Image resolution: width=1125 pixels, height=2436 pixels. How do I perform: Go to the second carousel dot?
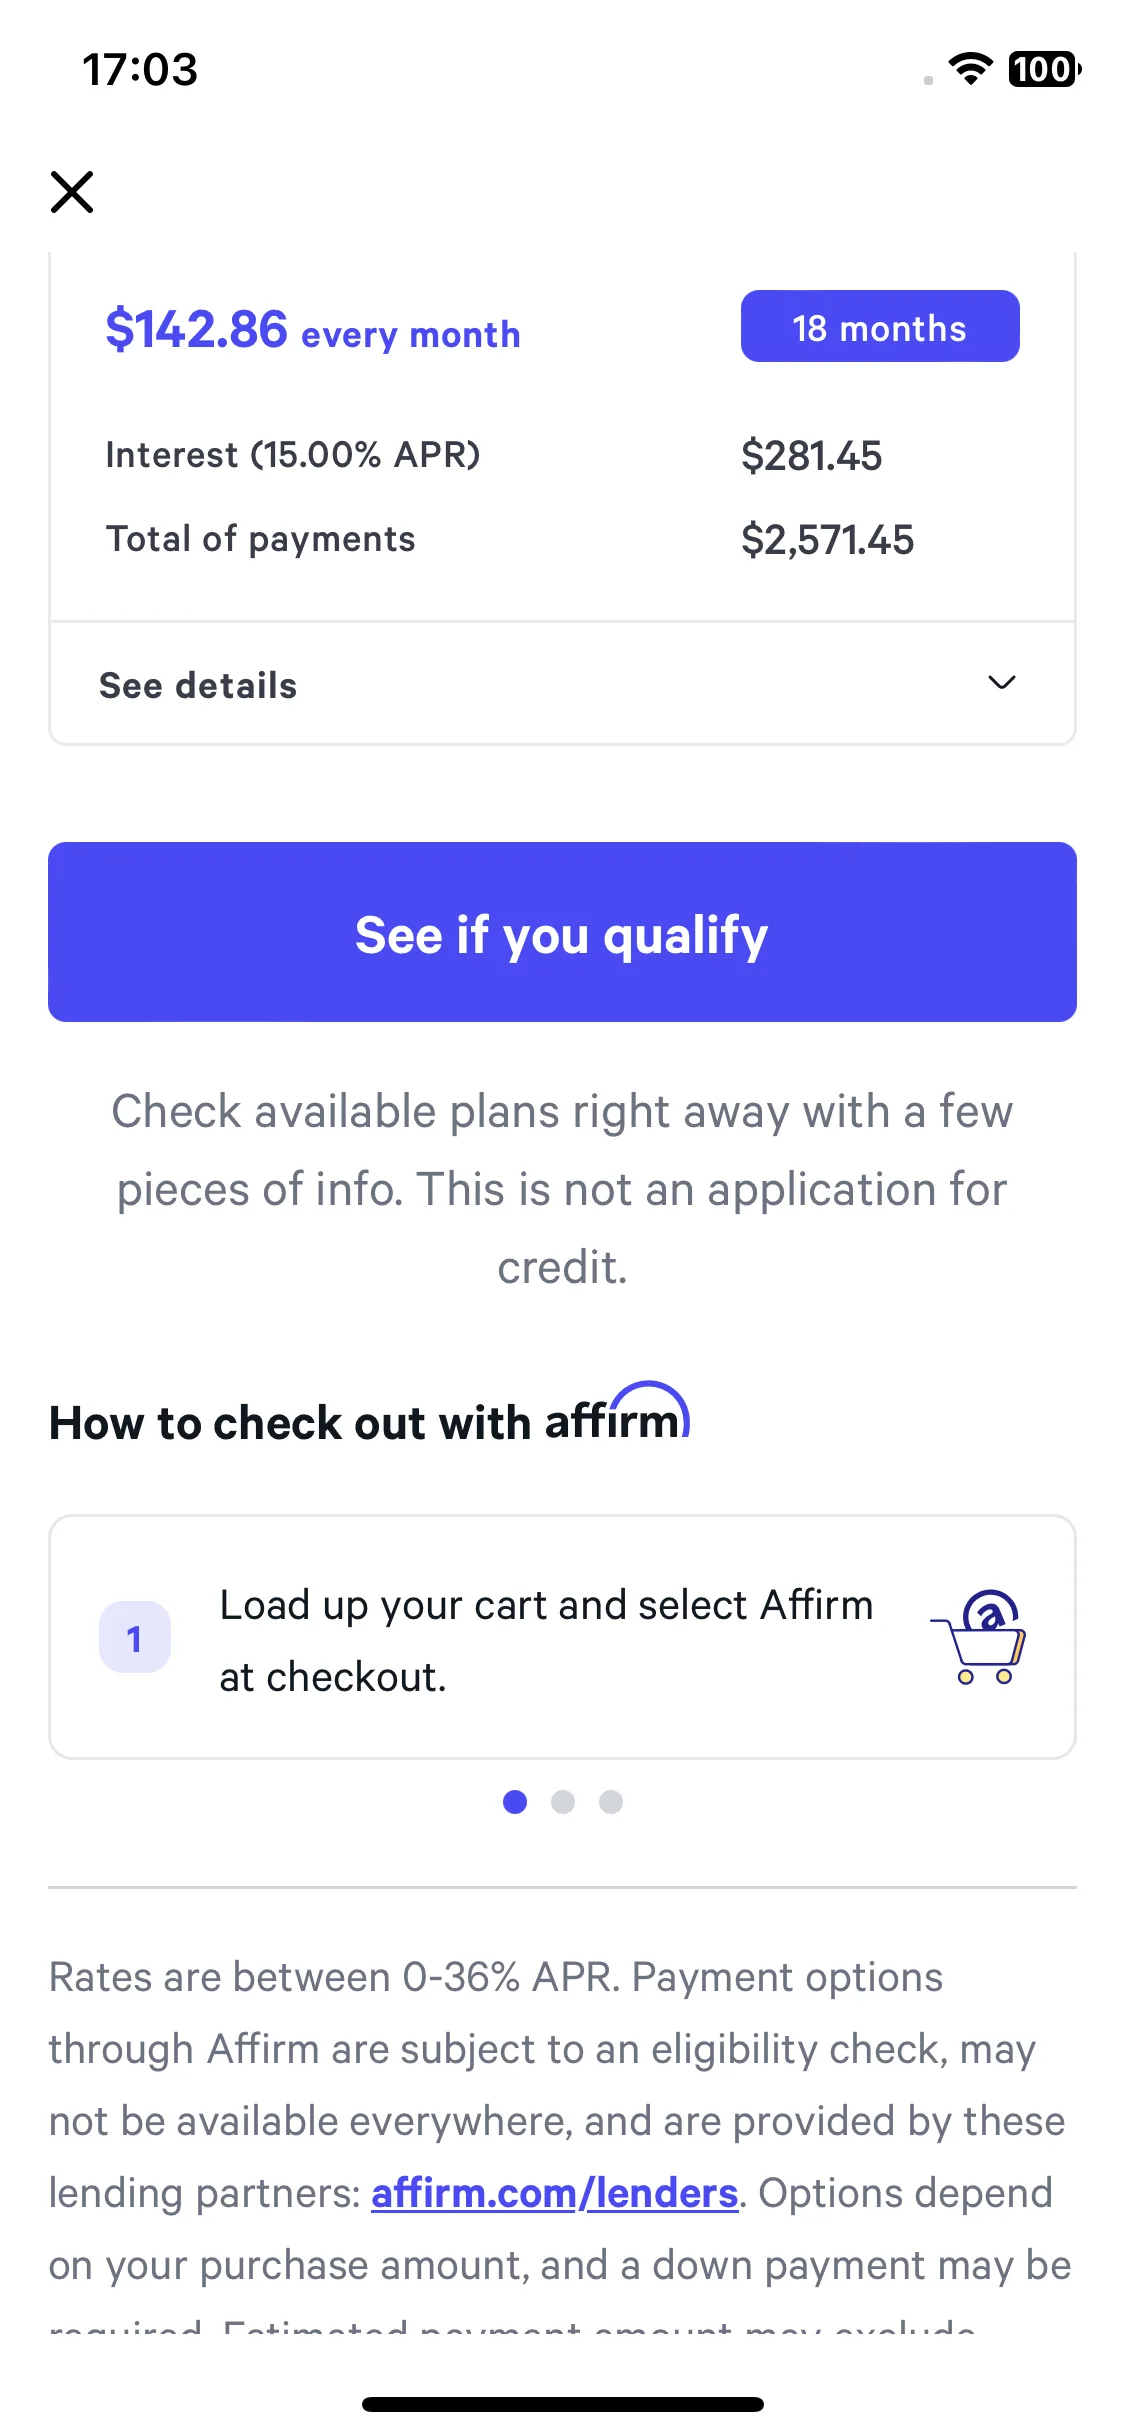pos(563,1802)
